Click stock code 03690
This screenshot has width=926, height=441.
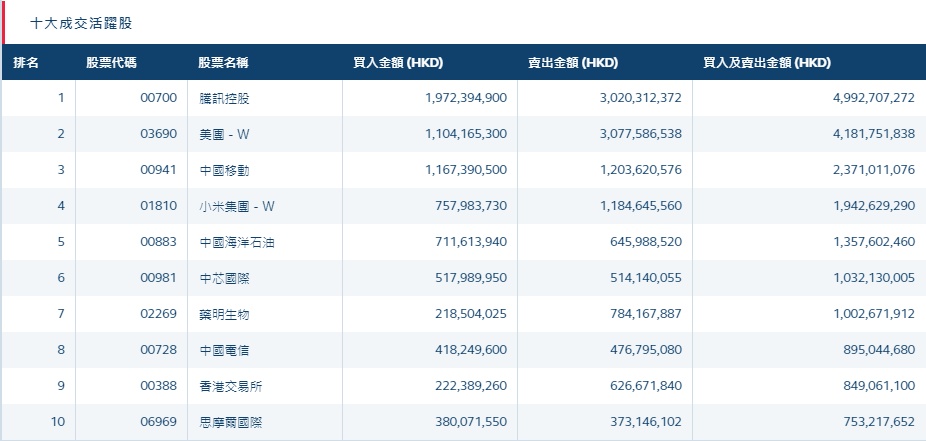[158, 134]
